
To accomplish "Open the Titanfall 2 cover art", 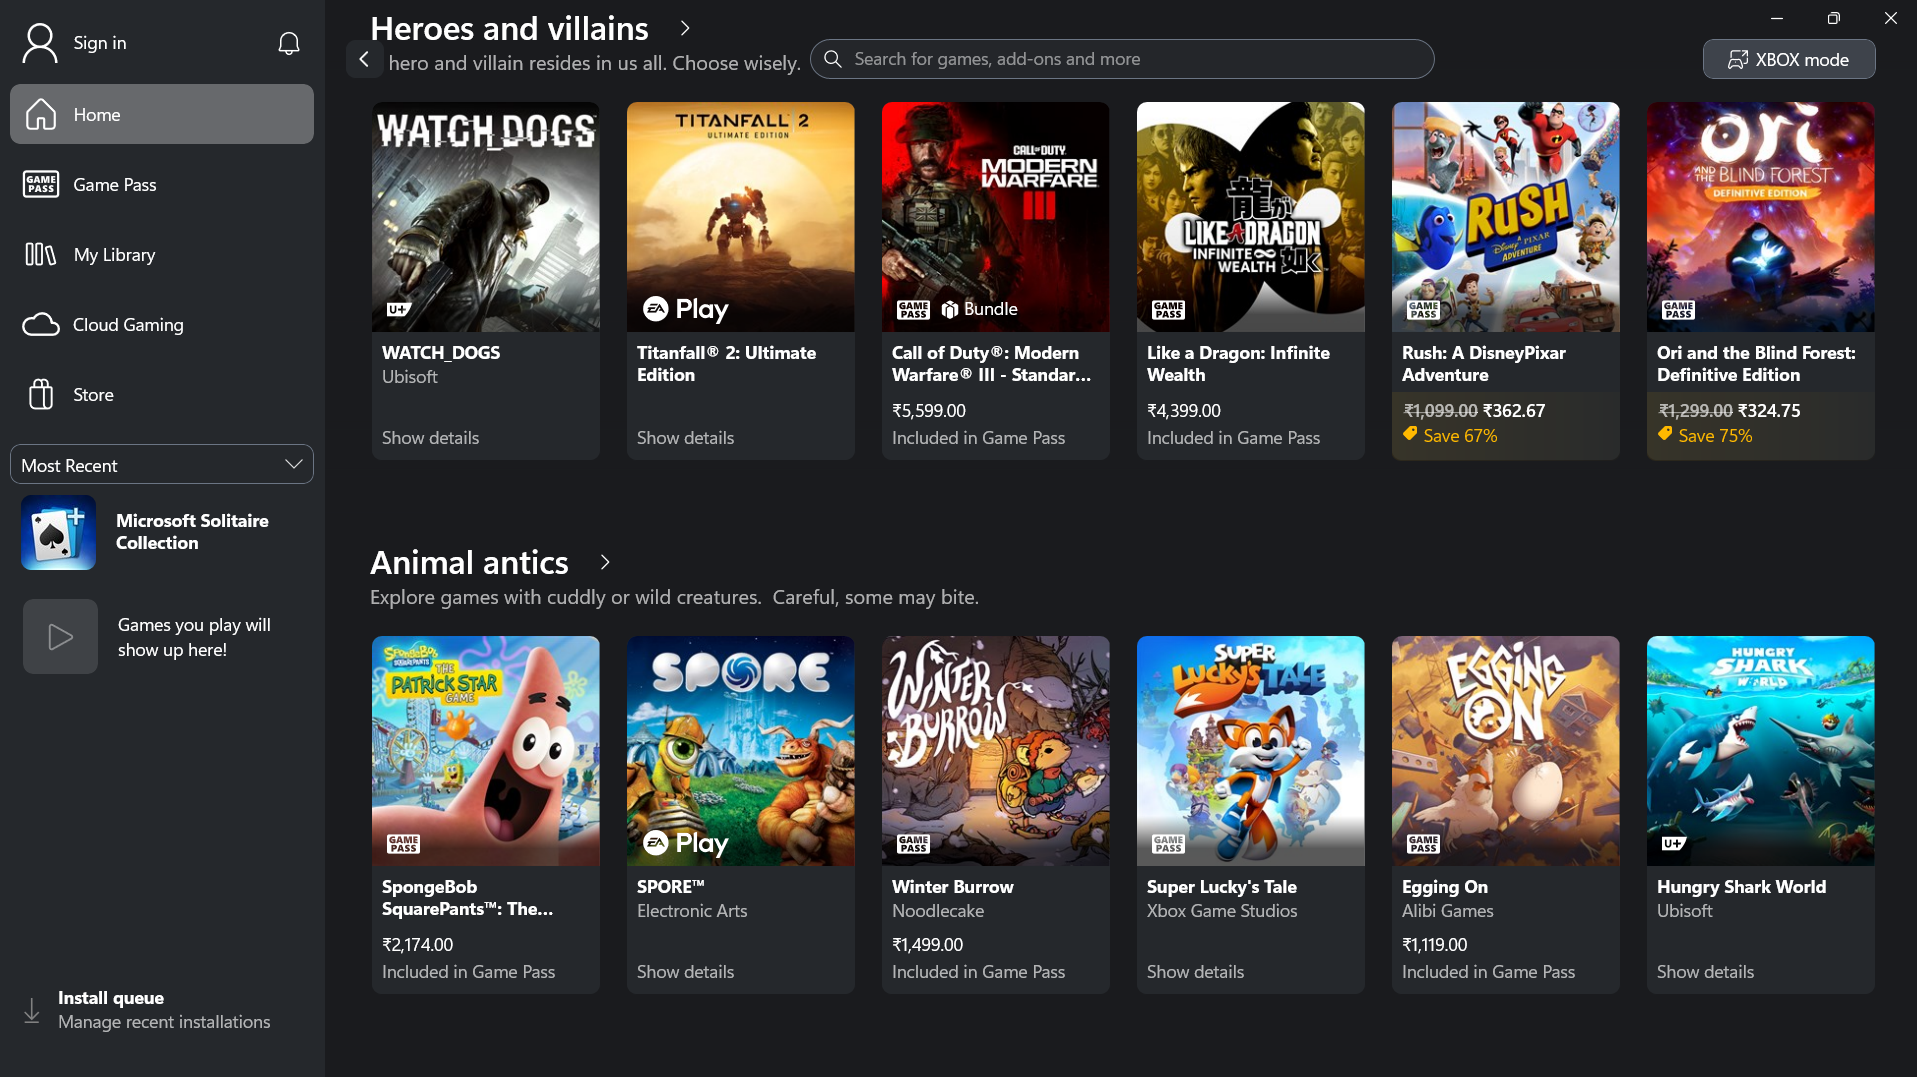I will (x=741, y=217).
